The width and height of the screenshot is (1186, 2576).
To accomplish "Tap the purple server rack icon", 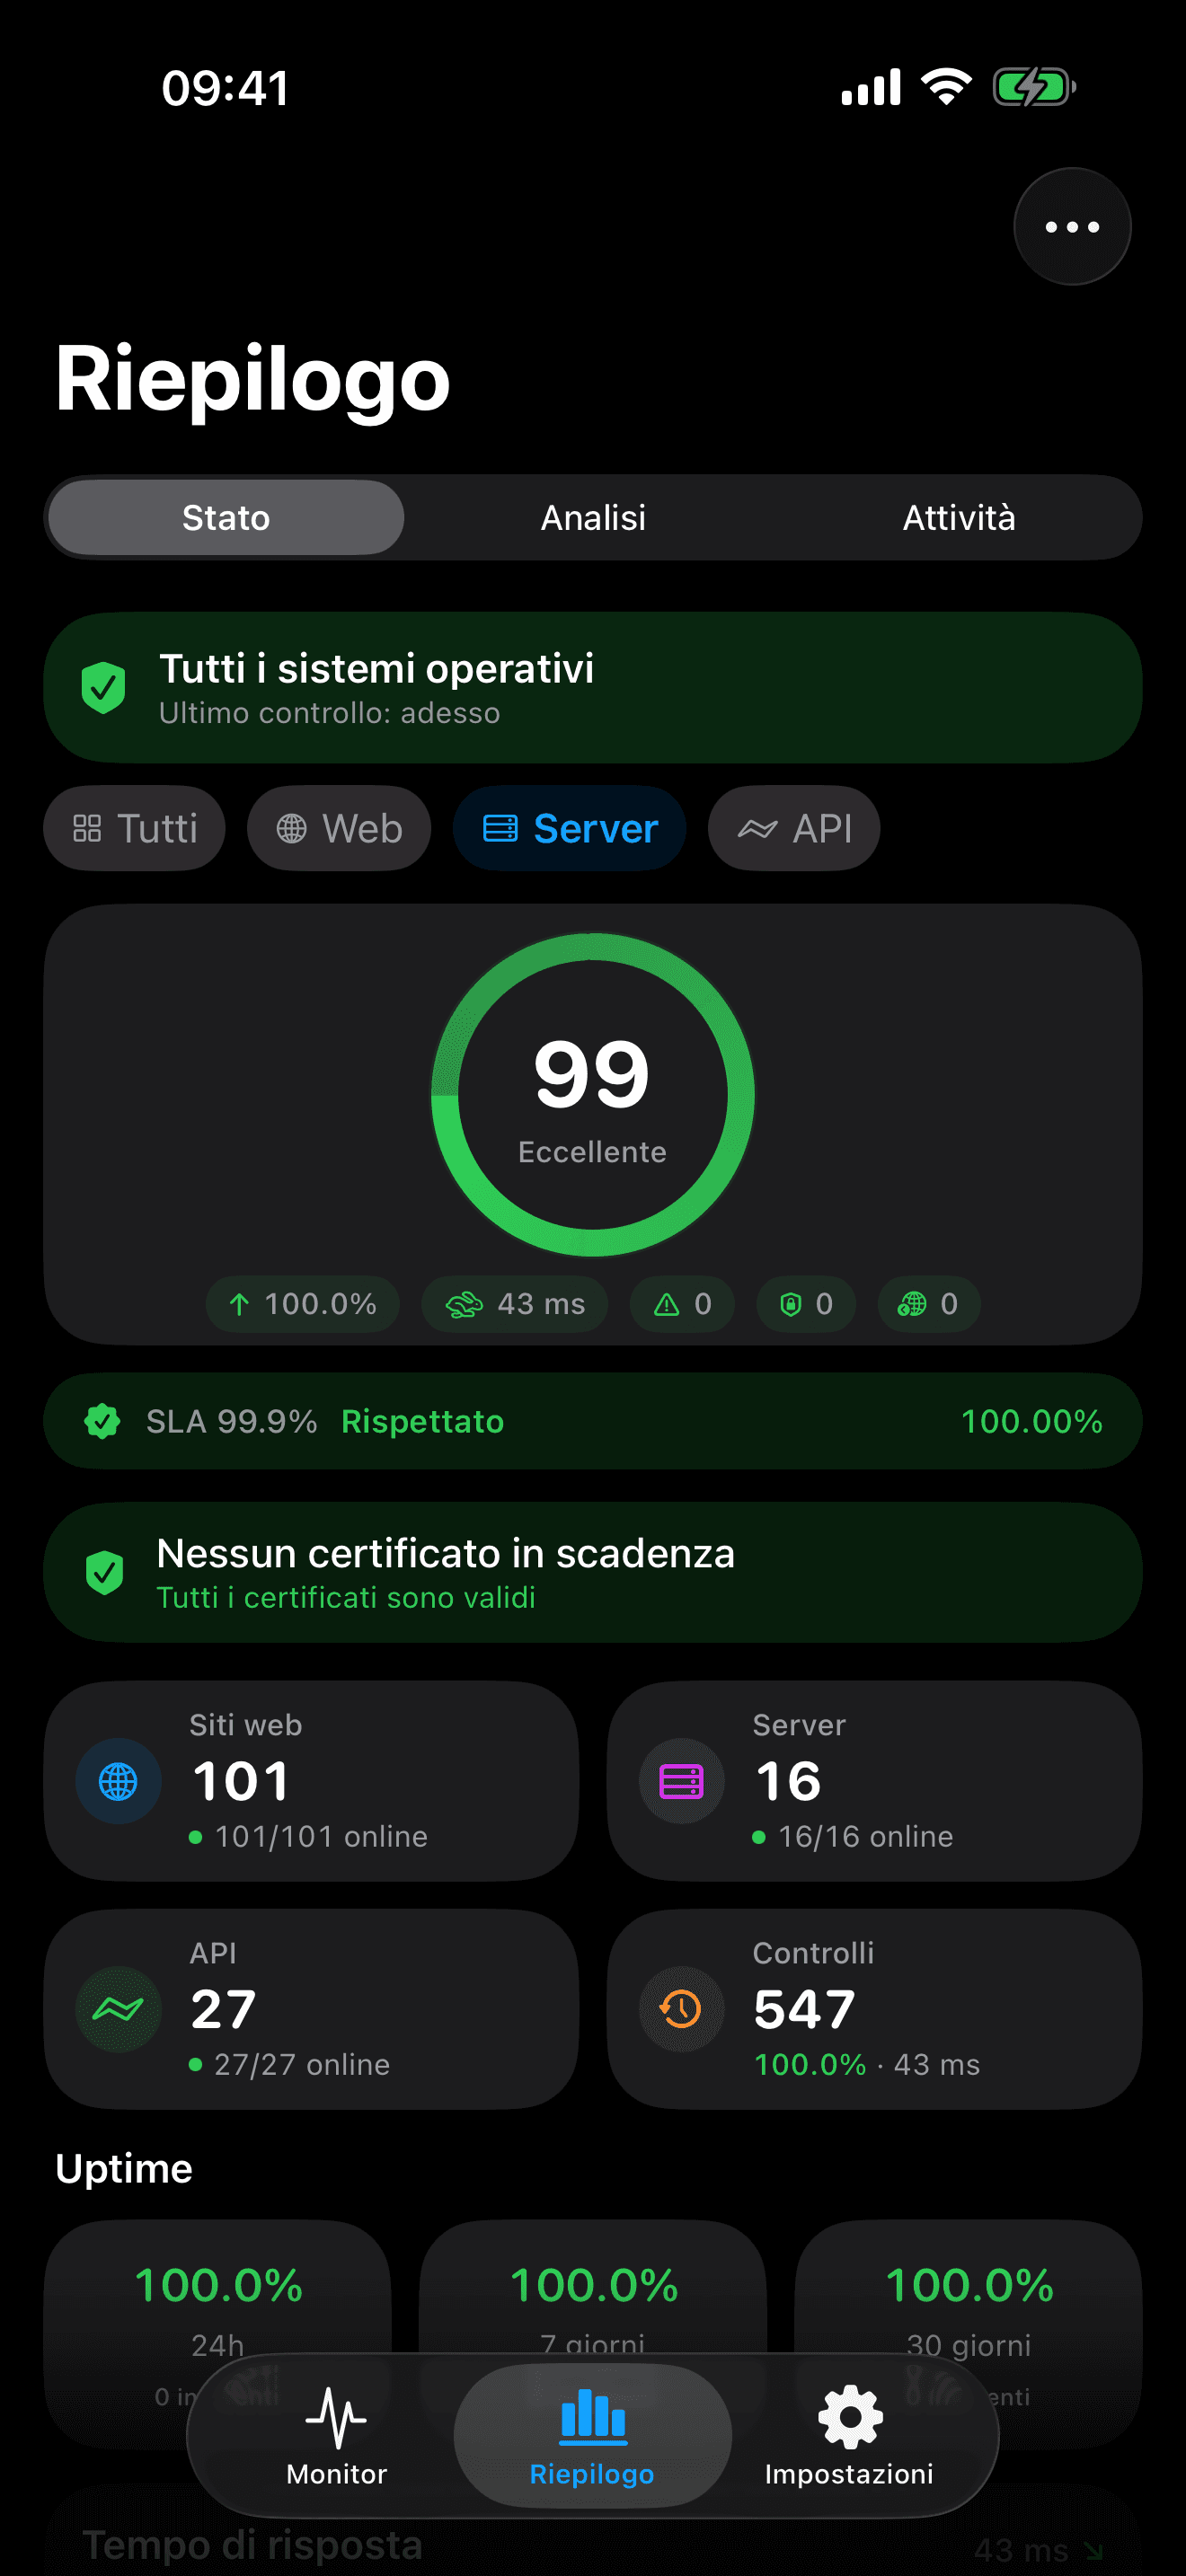I will click(x=682, y=1781).
